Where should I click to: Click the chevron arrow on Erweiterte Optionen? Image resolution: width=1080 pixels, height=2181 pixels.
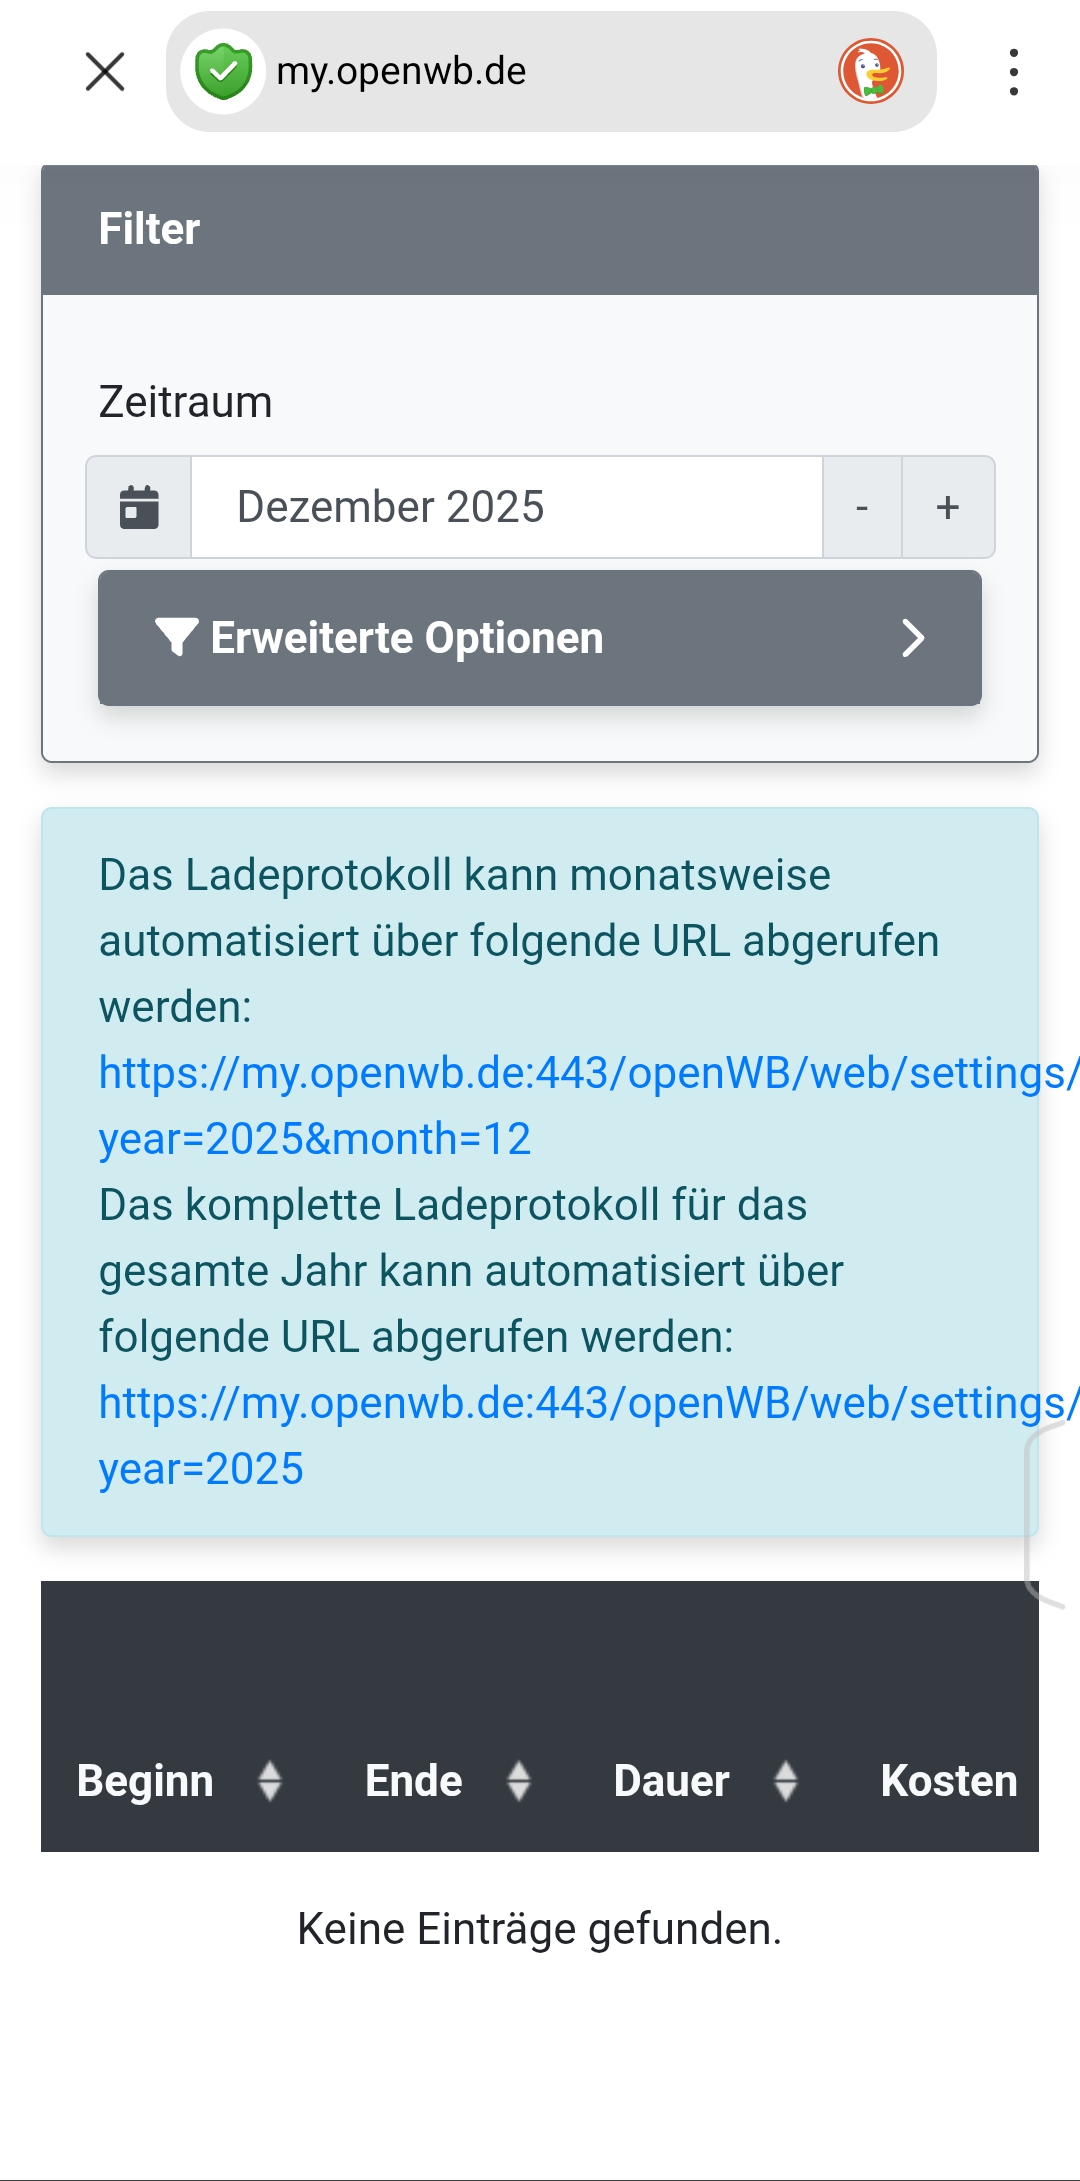click(912, 638)
